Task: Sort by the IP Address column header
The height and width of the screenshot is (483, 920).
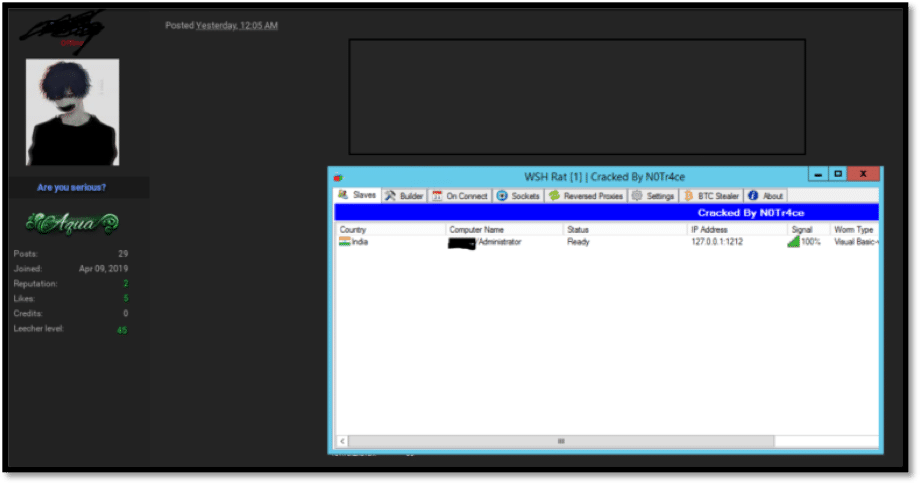Action: pyautogui.click(x=737, y=229)
